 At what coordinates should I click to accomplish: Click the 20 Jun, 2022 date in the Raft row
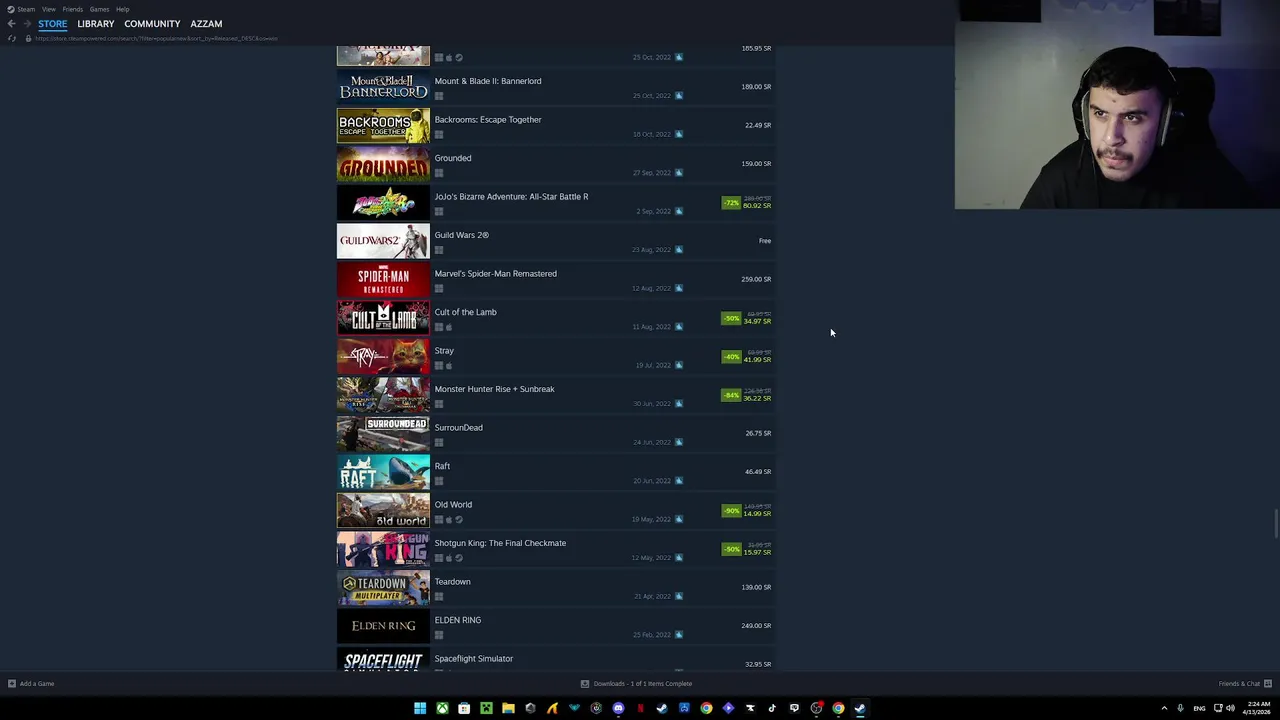coord(652,481)
